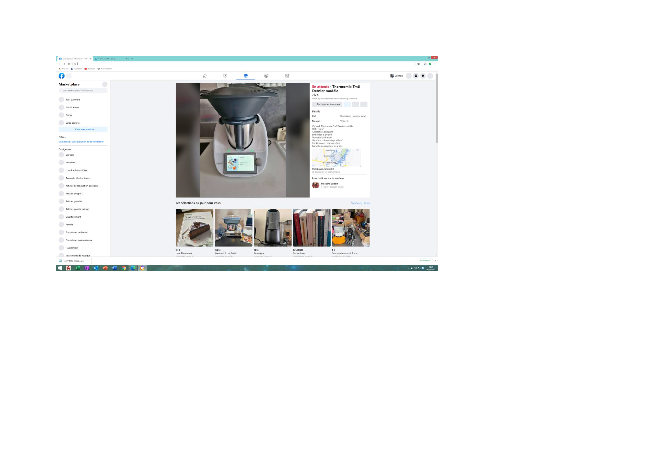Close the Facebook Marketplace browser tab
This screenshot has height=472, width=668.
[90, 58]
